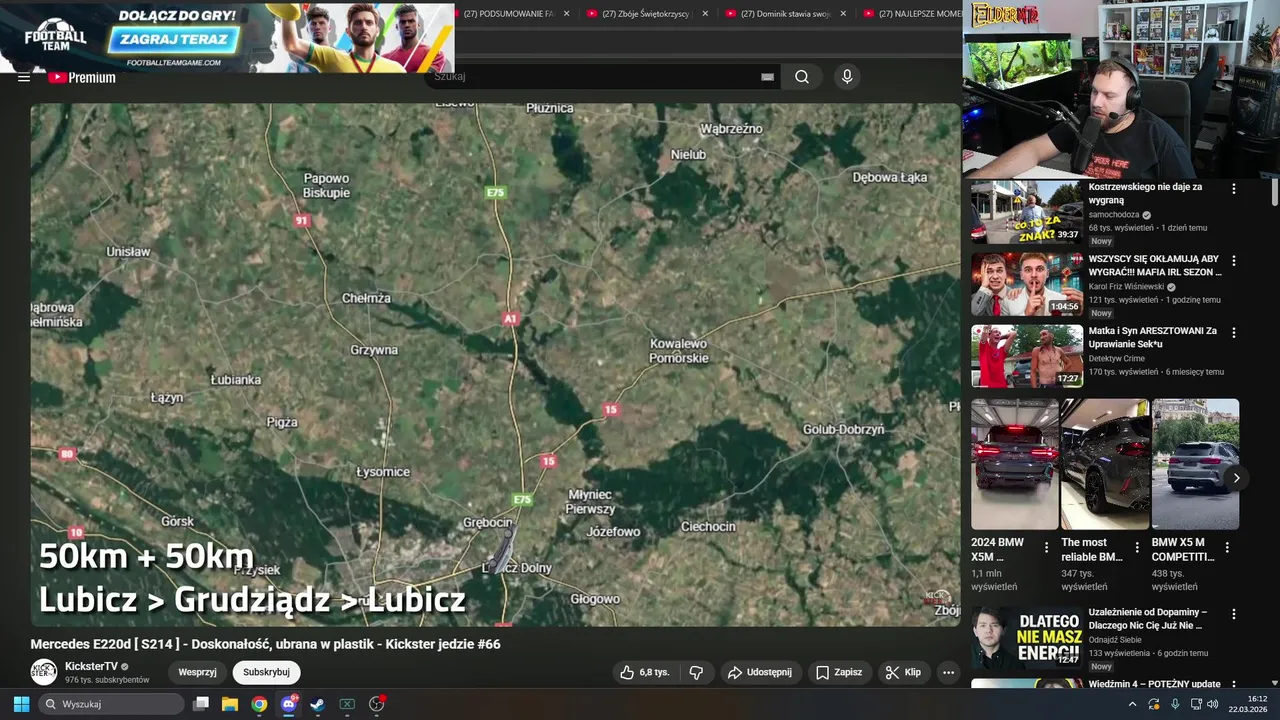Click the magnifier search button
The image size is (1280, 720).
pos(802,77)
